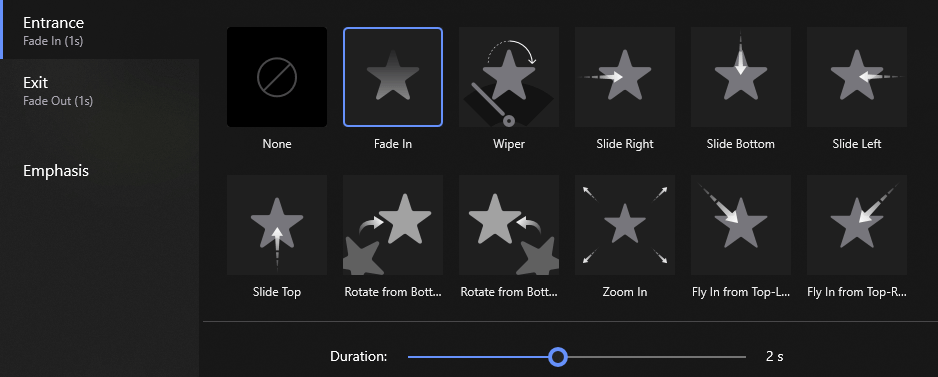
Task: Apply Fly In from Top-Right animation
Action: [x=857, y=225]
